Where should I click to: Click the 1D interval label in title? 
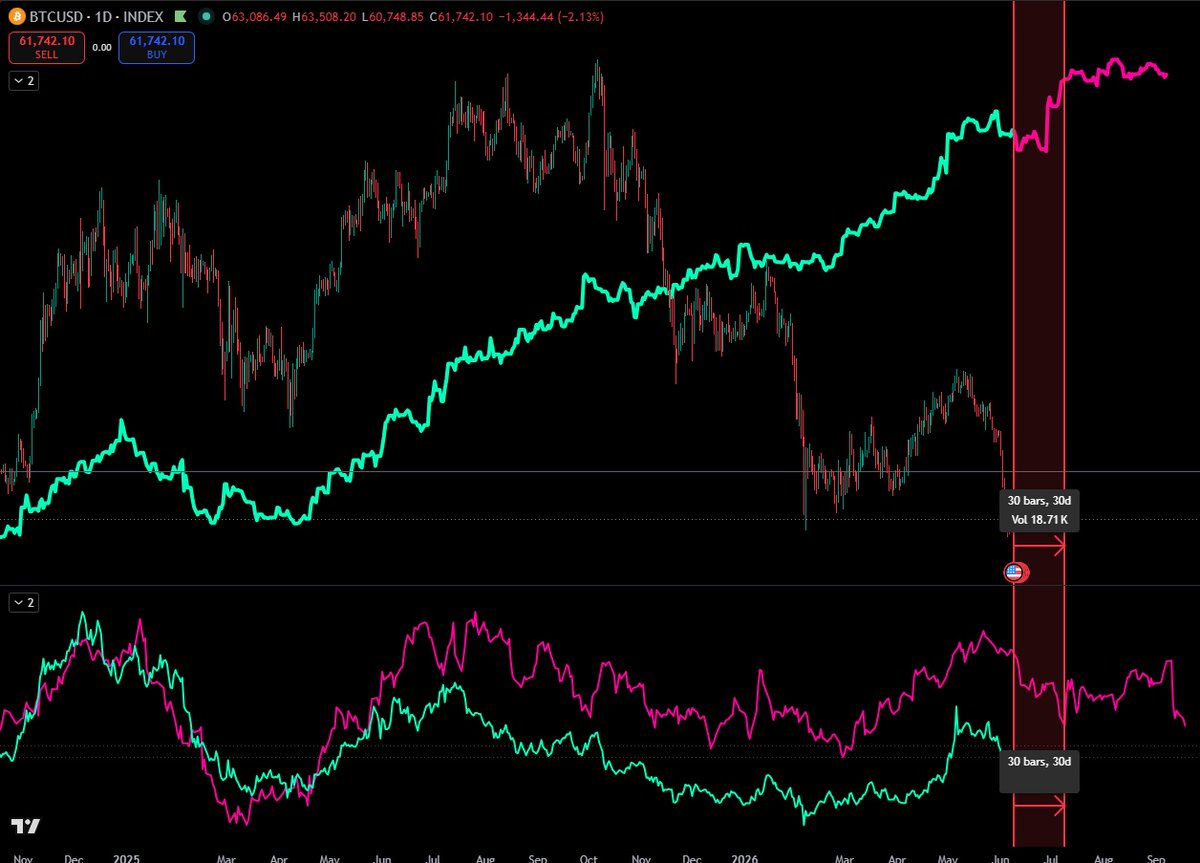pyautogui.click(x=102, y=17)
